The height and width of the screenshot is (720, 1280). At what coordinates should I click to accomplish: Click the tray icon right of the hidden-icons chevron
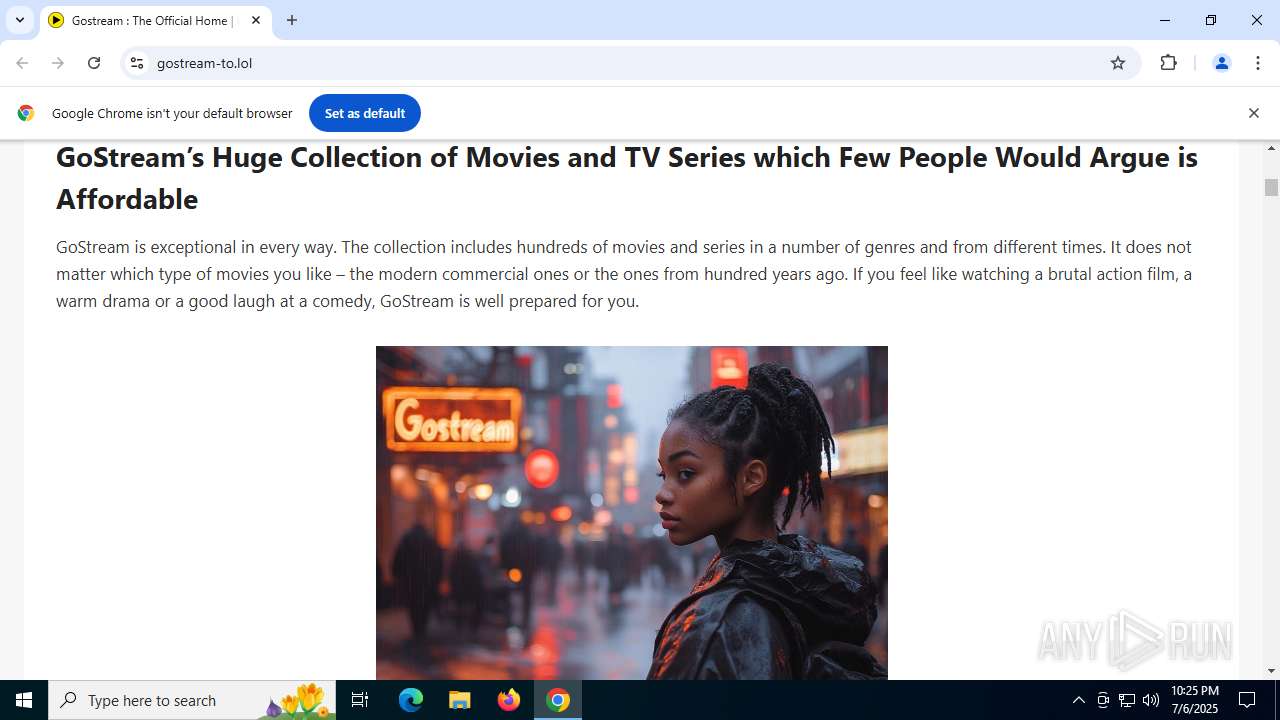point(1103,700)
